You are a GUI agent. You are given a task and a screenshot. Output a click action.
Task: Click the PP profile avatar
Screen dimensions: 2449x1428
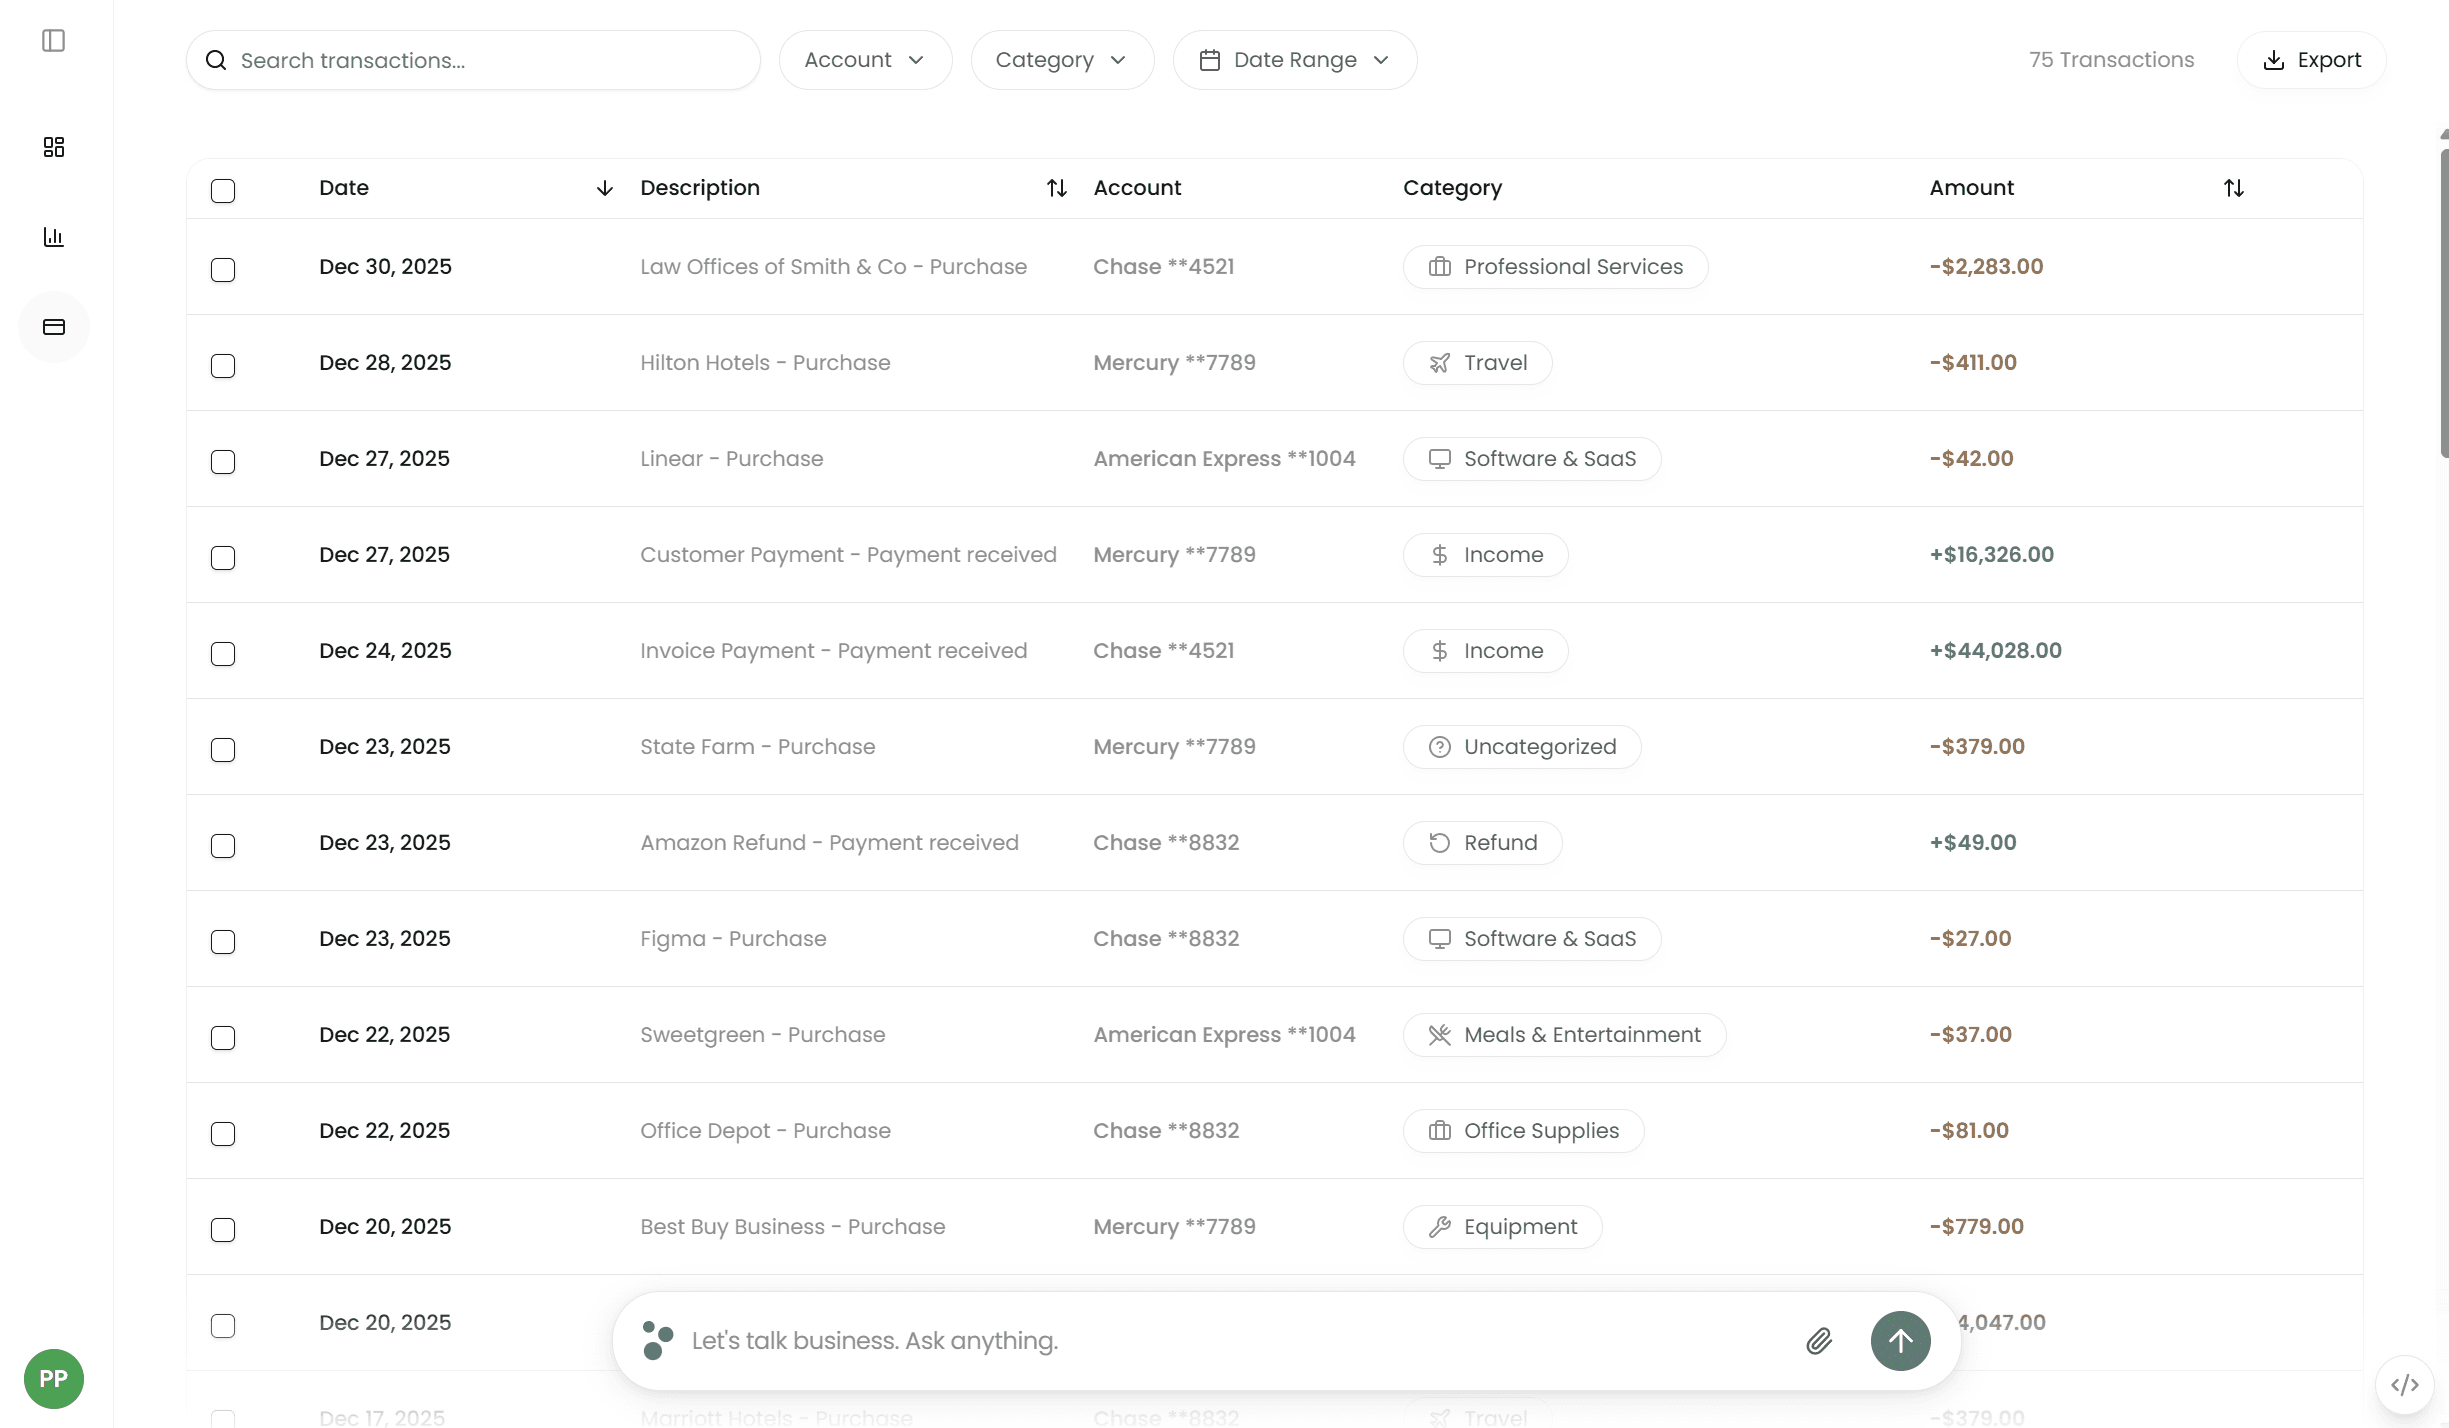tap(54, 1379)
